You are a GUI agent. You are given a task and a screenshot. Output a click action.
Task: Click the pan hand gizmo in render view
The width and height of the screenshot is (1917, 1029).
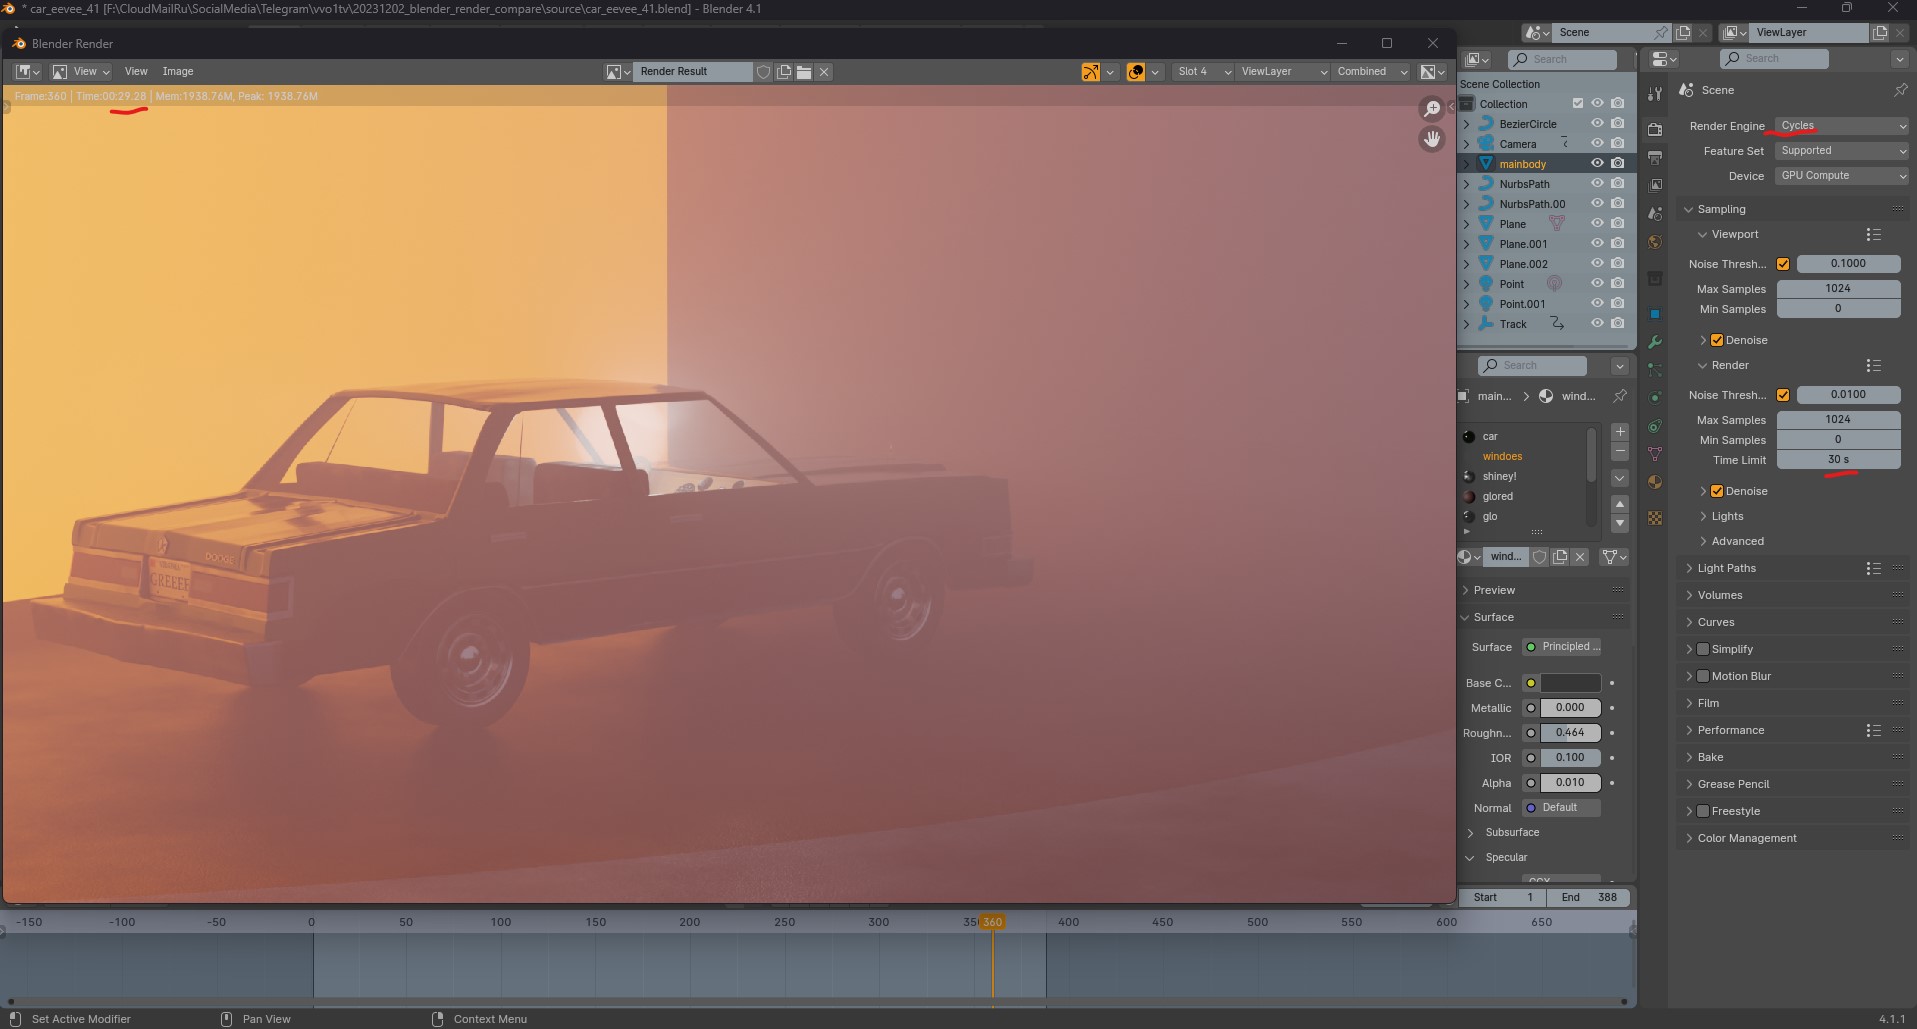tap(1432, 139)
